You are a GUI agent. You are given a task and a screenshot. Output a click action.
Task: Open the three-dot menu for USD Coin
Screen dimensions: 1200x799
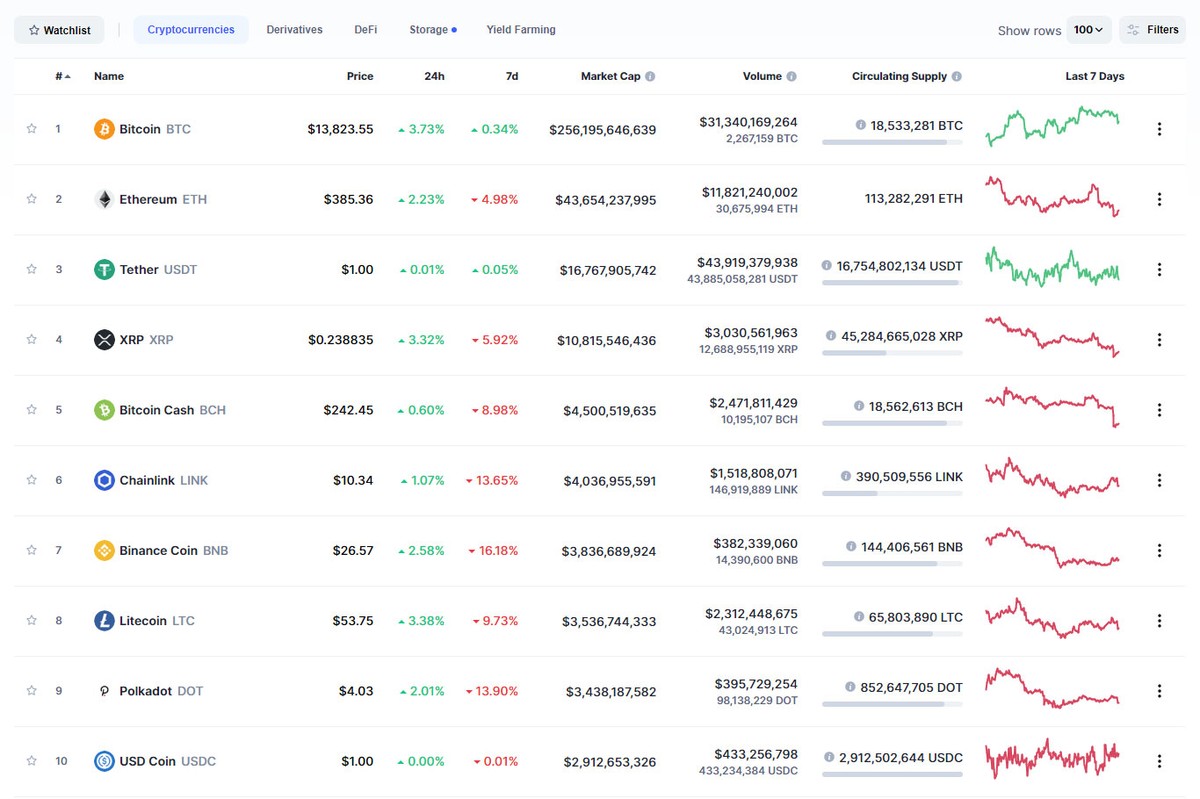pyautogui.click(x=1159, y=761)
